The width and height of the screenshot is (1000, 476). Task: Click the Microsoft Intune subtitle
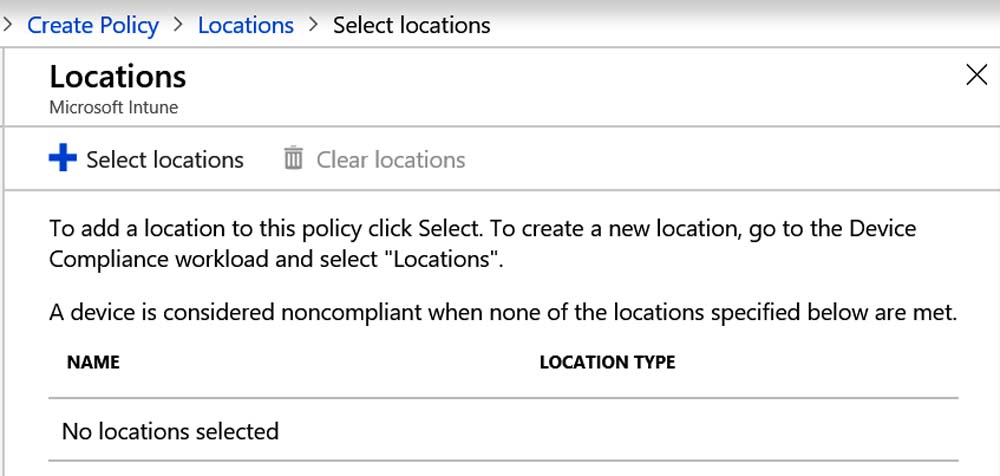click(x=114, y=107)
